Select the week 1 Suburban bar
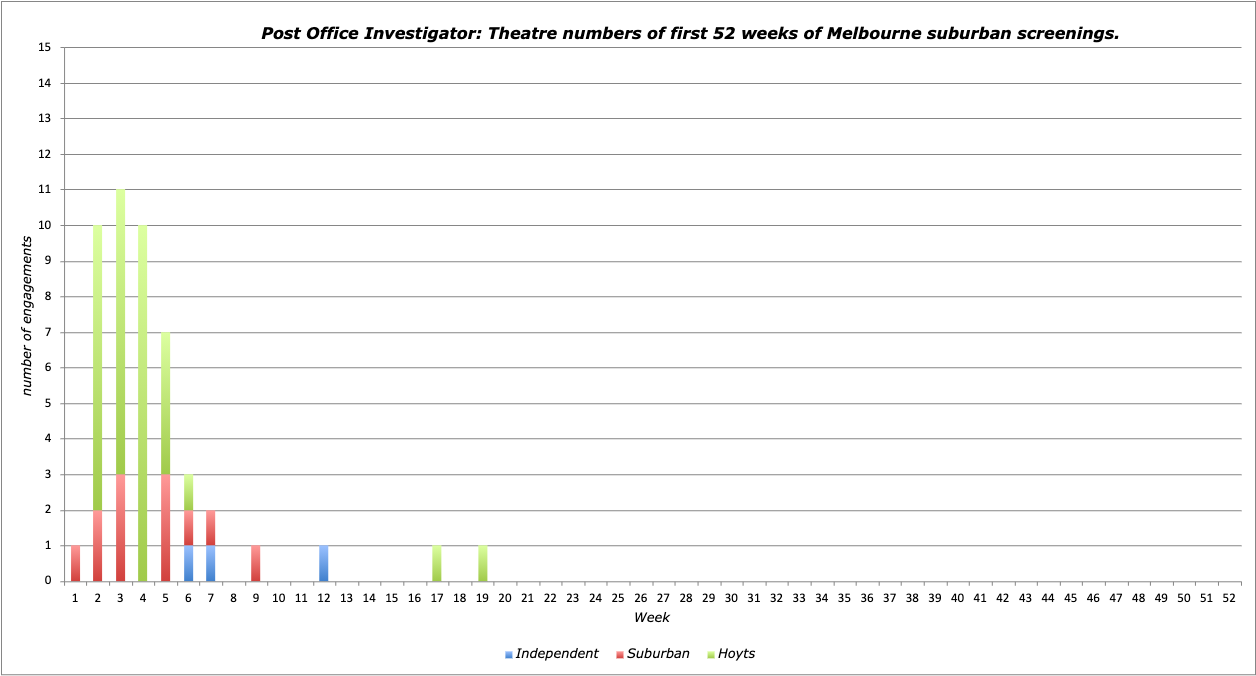Image resolution: width=1256 pixels, height=676 pixels. (75, 563)
